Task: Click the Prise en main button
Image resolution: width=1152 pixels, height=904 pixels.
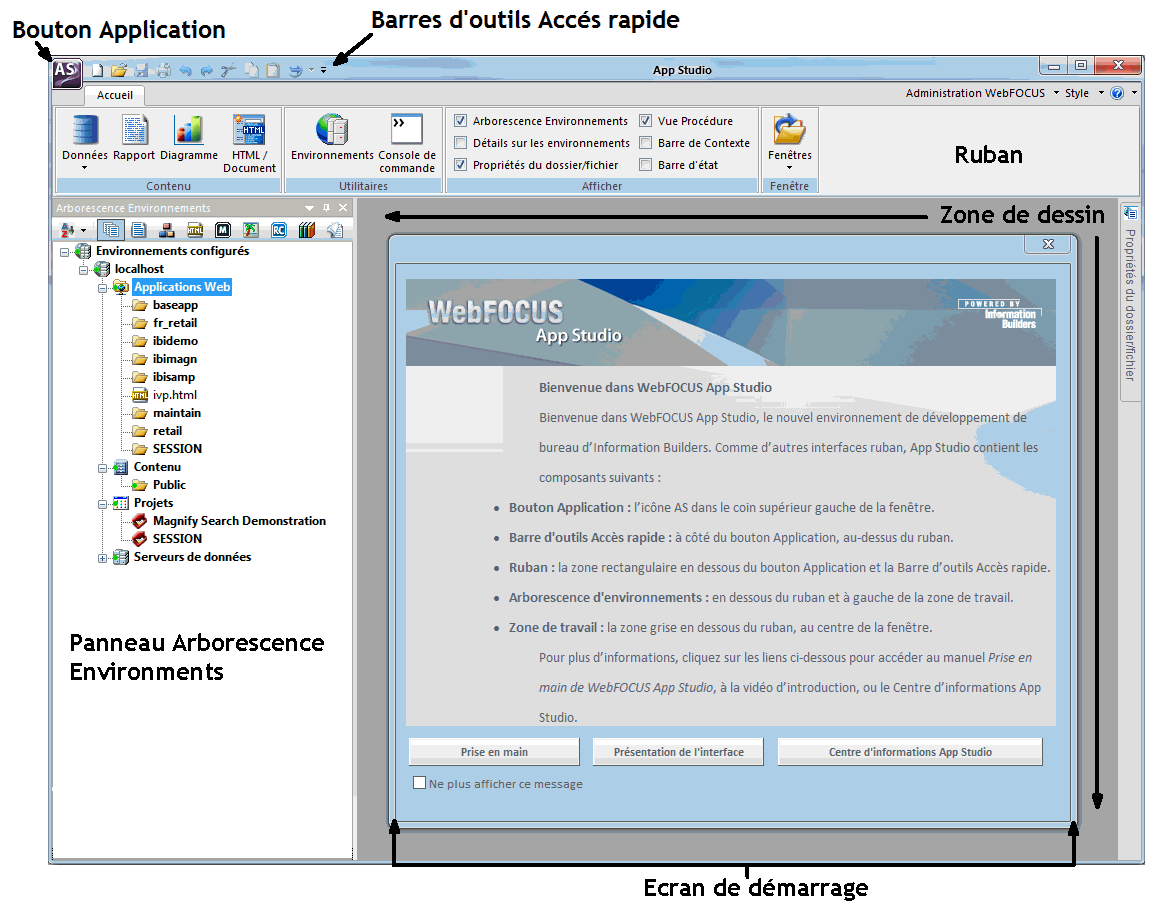Action: pyautogui.click(x=494, y=752)
